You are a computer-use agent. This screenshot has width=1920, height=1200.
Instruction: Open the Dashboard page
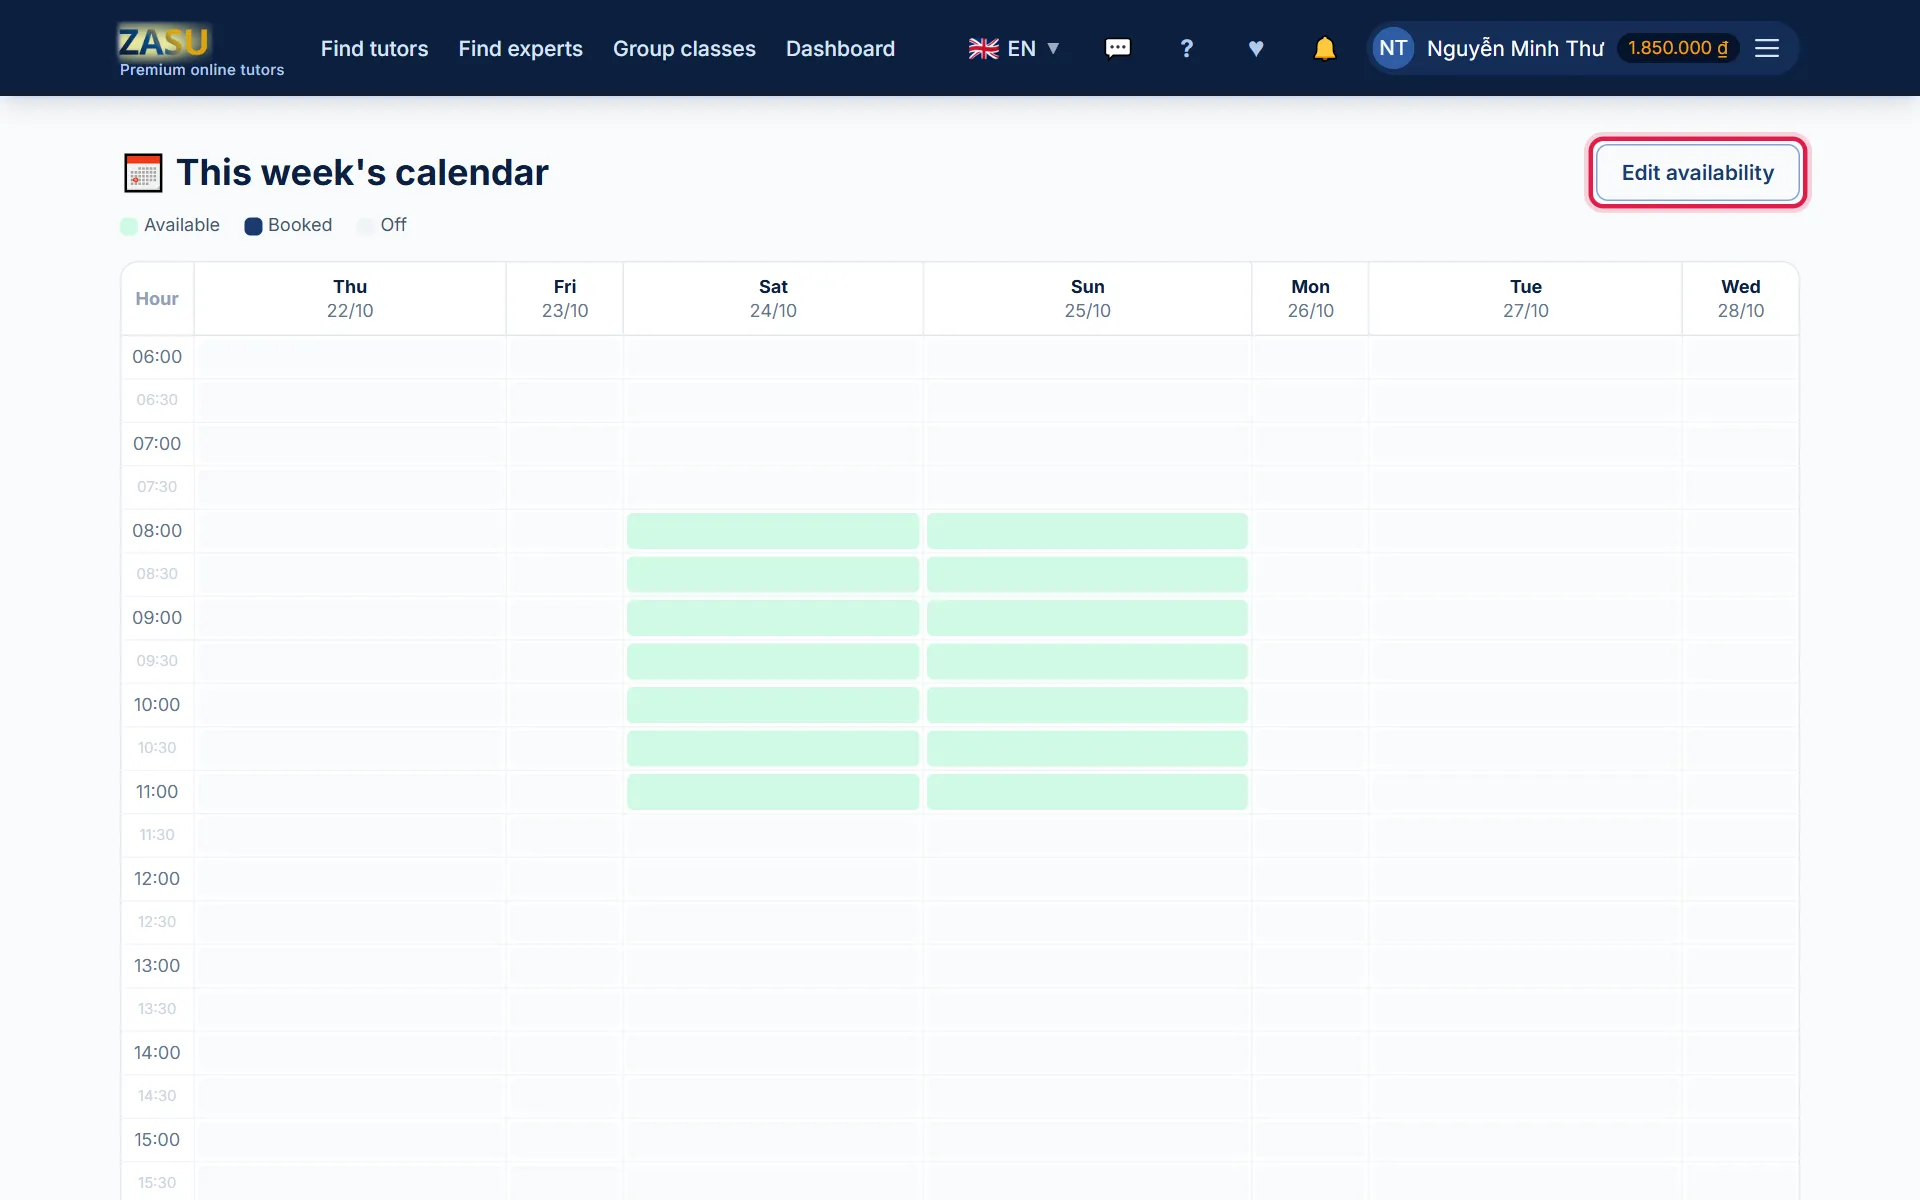(840, 48)
